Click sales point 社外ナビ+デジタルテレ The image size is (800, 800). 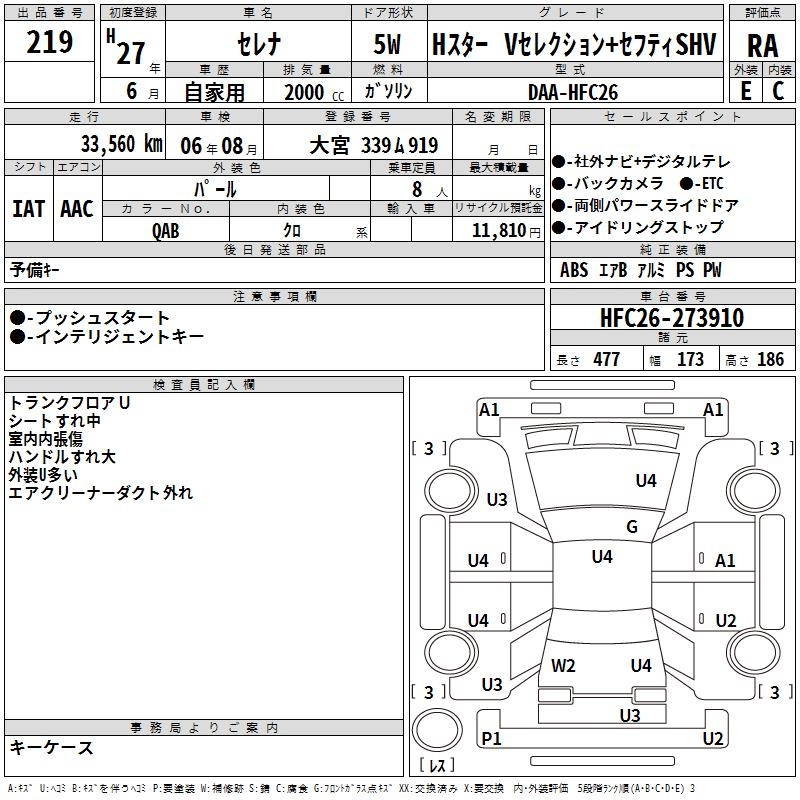point(641,162)
